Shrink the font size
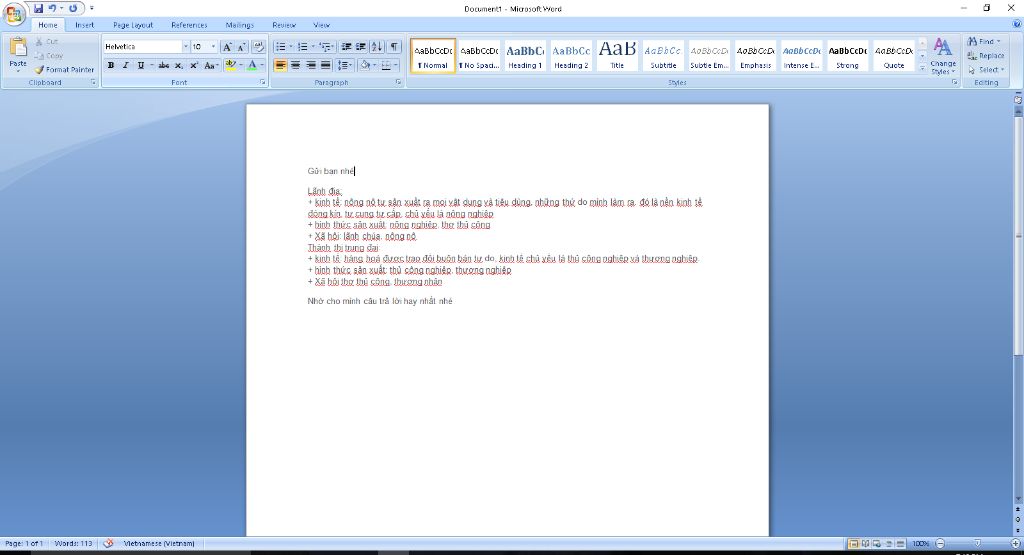 241,47
